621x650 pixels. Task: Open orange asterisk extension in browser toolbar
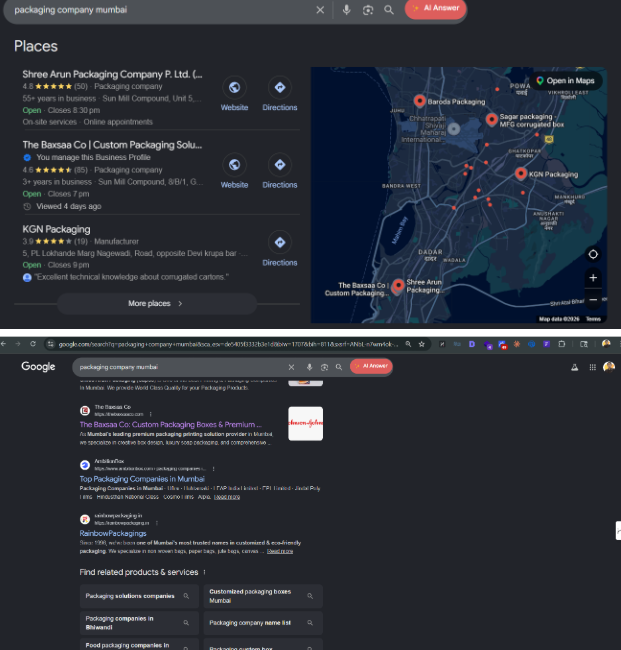(x=517, y=344)
